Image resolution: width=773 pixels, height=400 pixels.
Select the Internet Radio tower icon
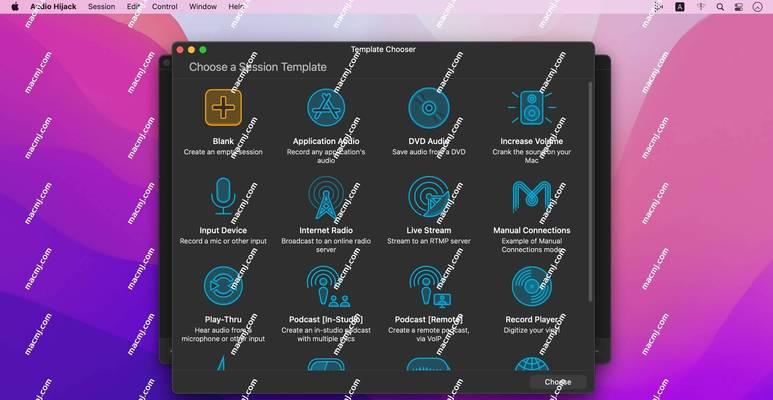326,197
